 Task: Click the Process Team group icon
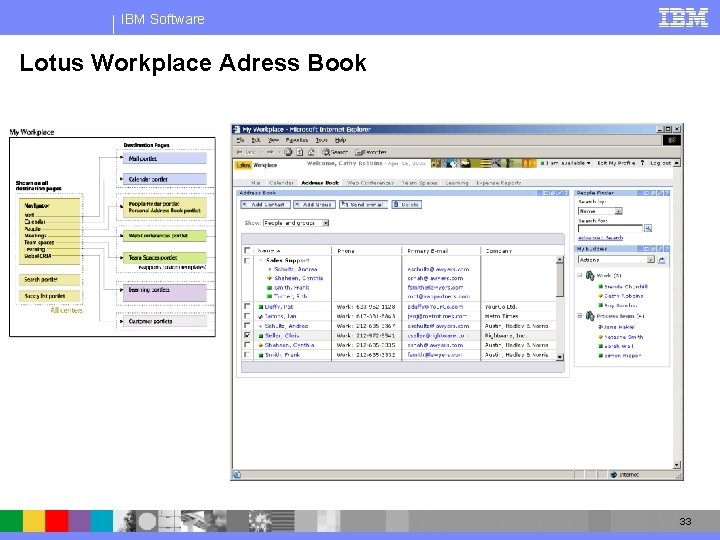coord(590,316)
